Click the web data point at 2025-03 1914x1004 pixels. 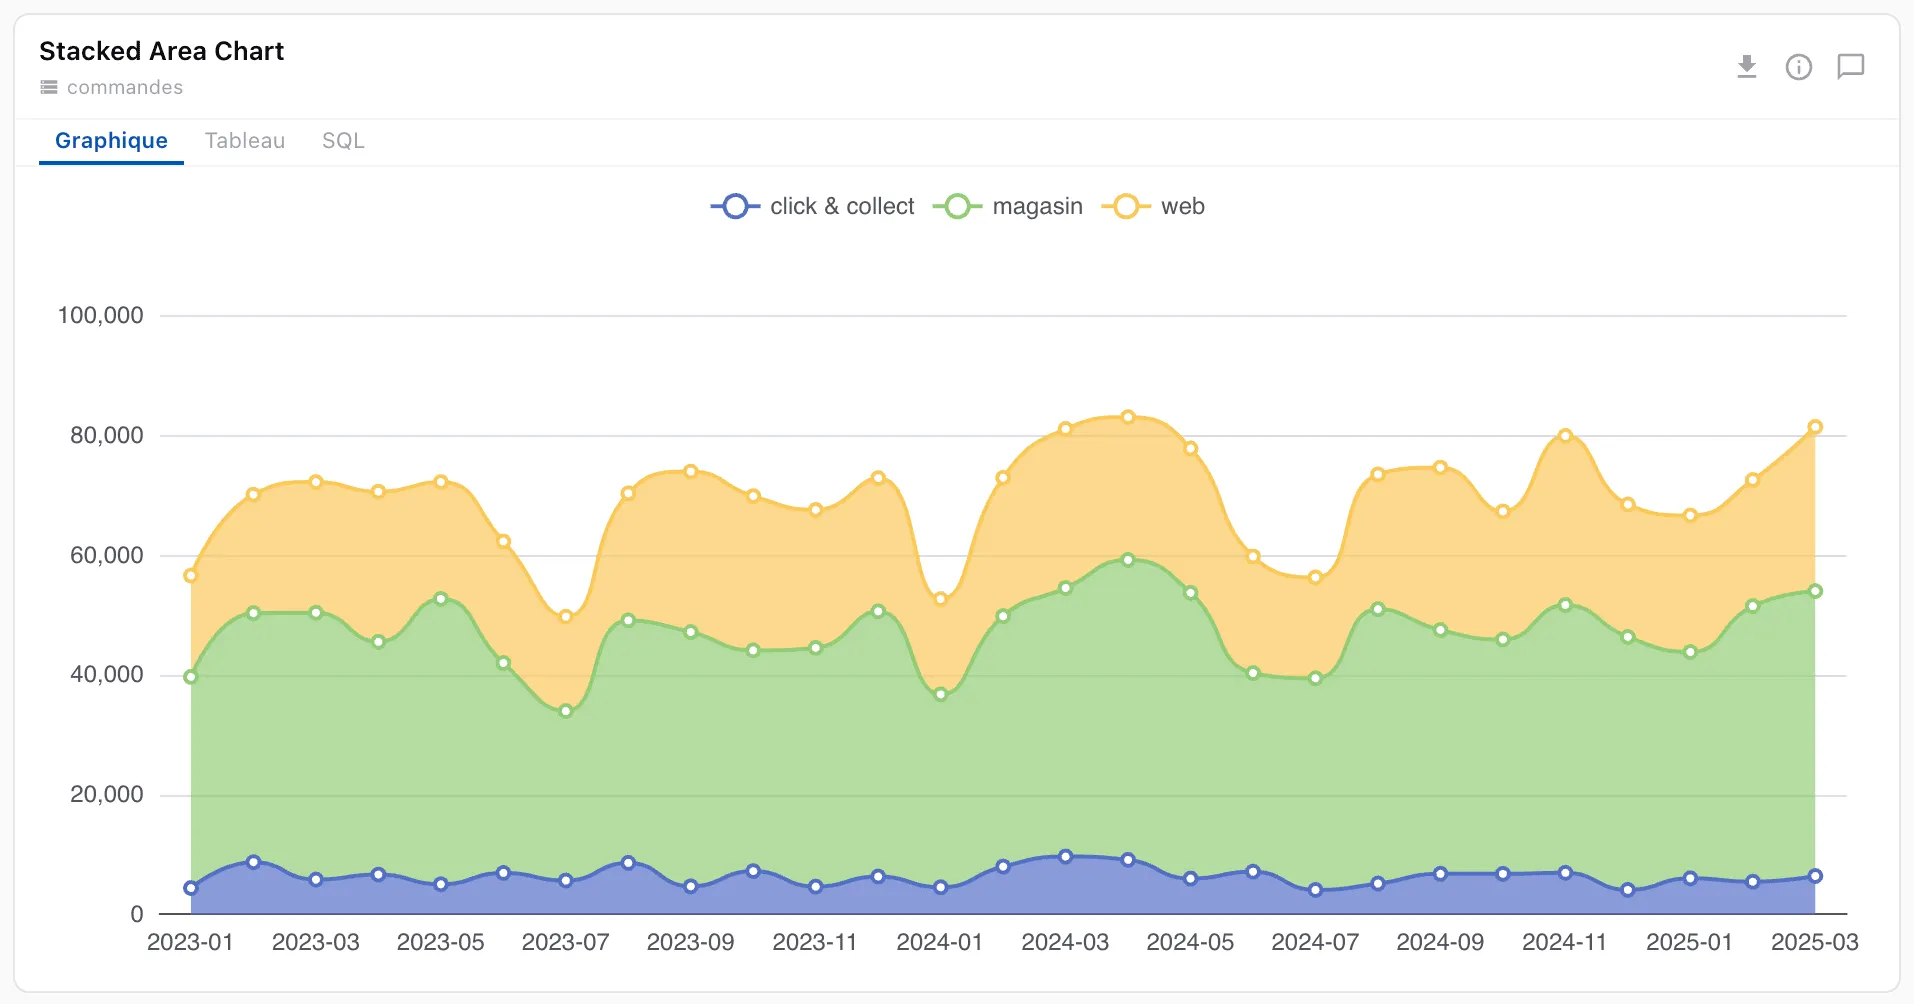pos(1815,427)
